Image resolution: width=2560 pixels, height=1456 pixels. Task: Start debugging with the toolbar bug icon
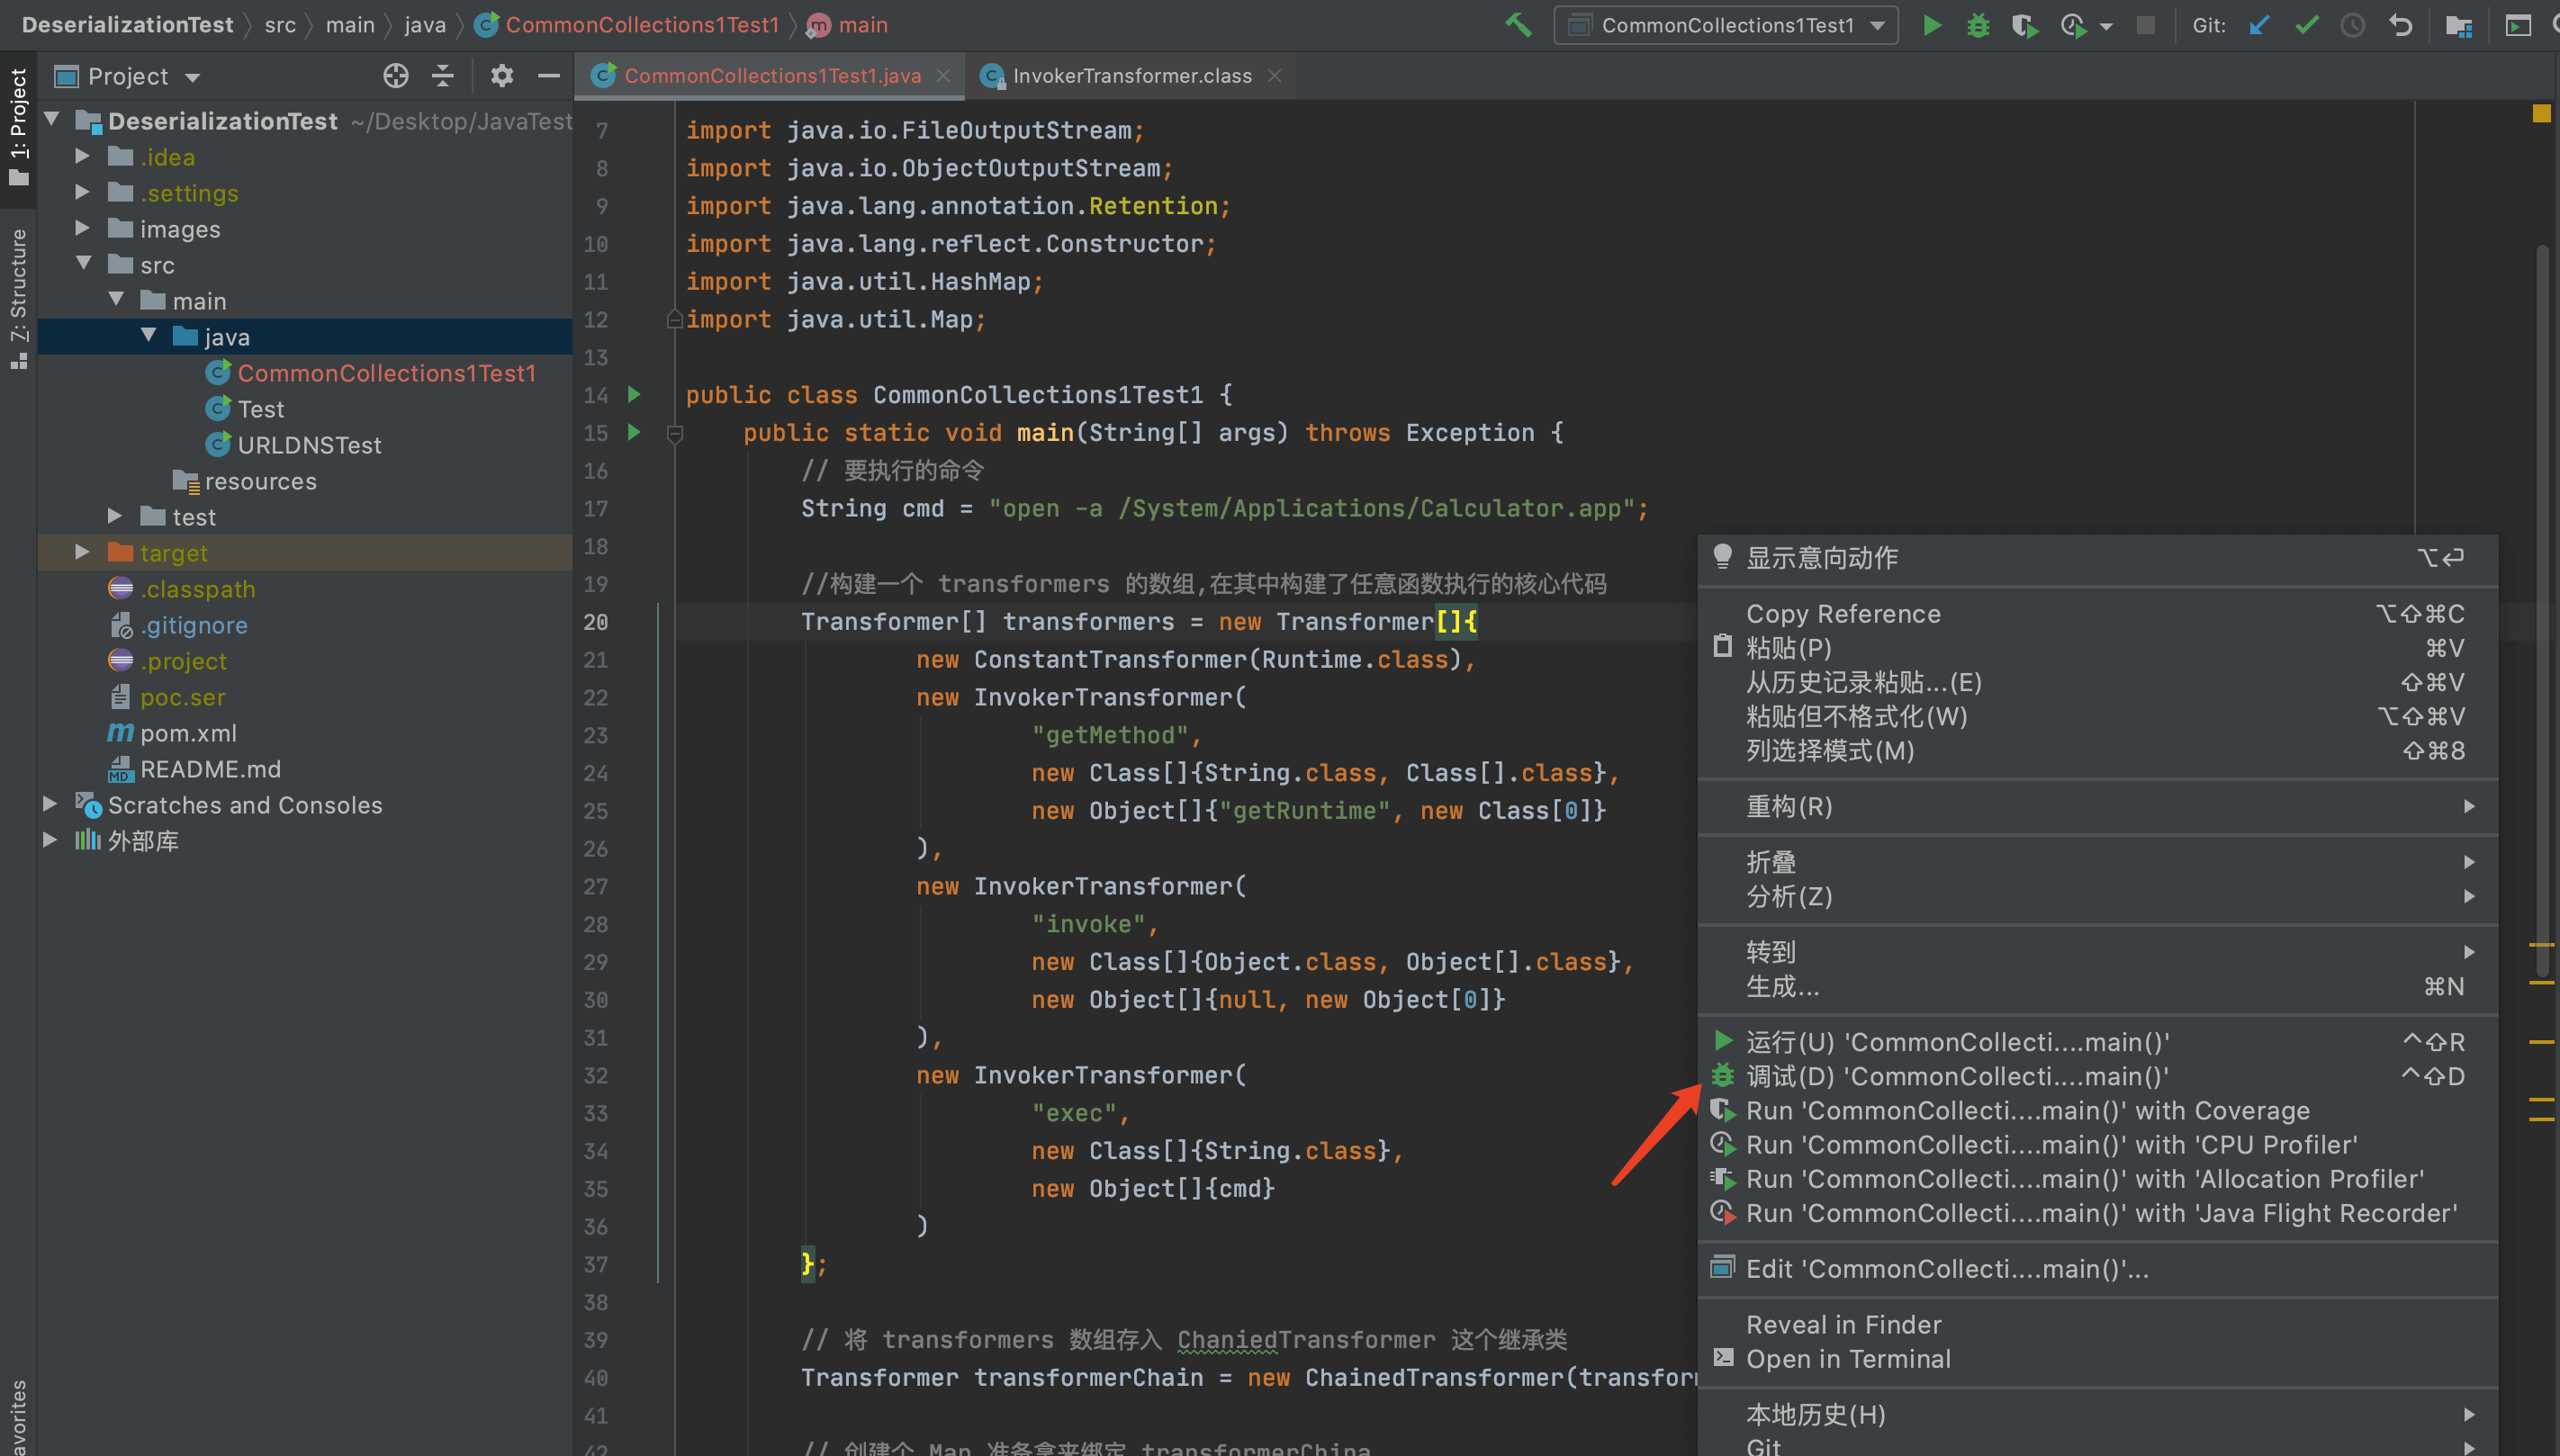[1978, 25]
